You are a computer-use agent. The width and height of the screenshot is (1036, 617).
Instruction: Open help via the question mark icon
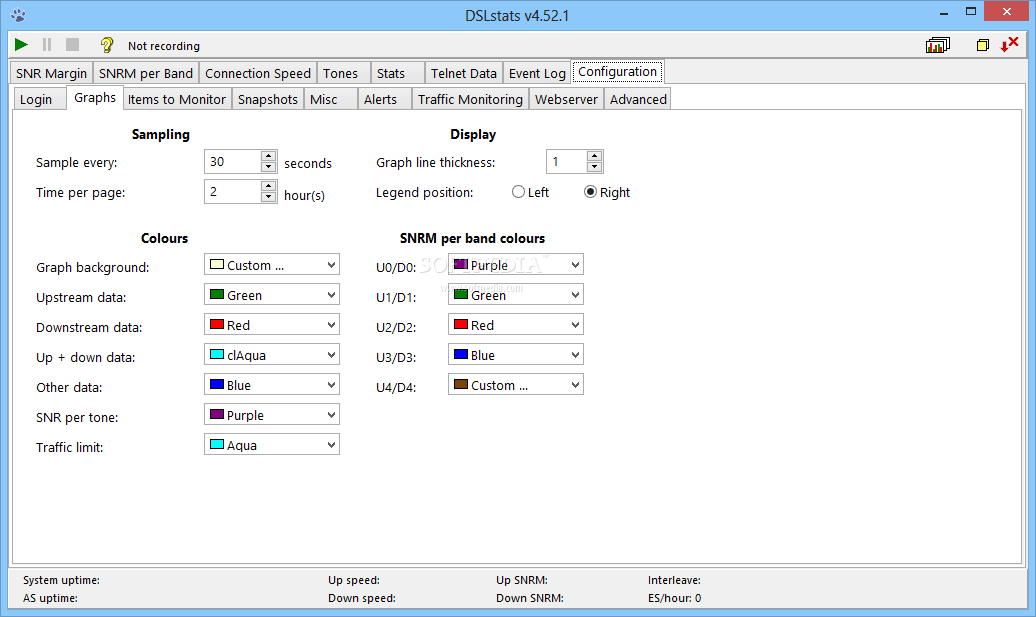tap(107, 44)
